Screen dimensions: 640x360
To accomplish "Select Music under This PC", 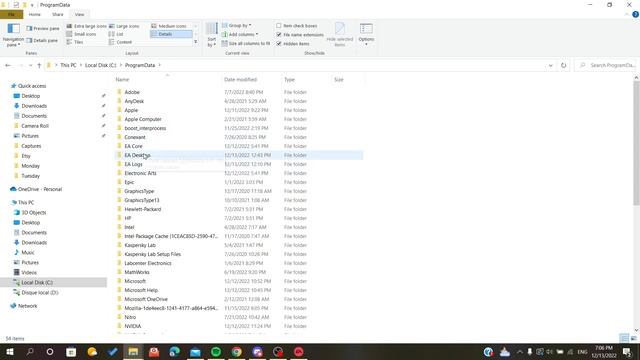I will [28, 252].
